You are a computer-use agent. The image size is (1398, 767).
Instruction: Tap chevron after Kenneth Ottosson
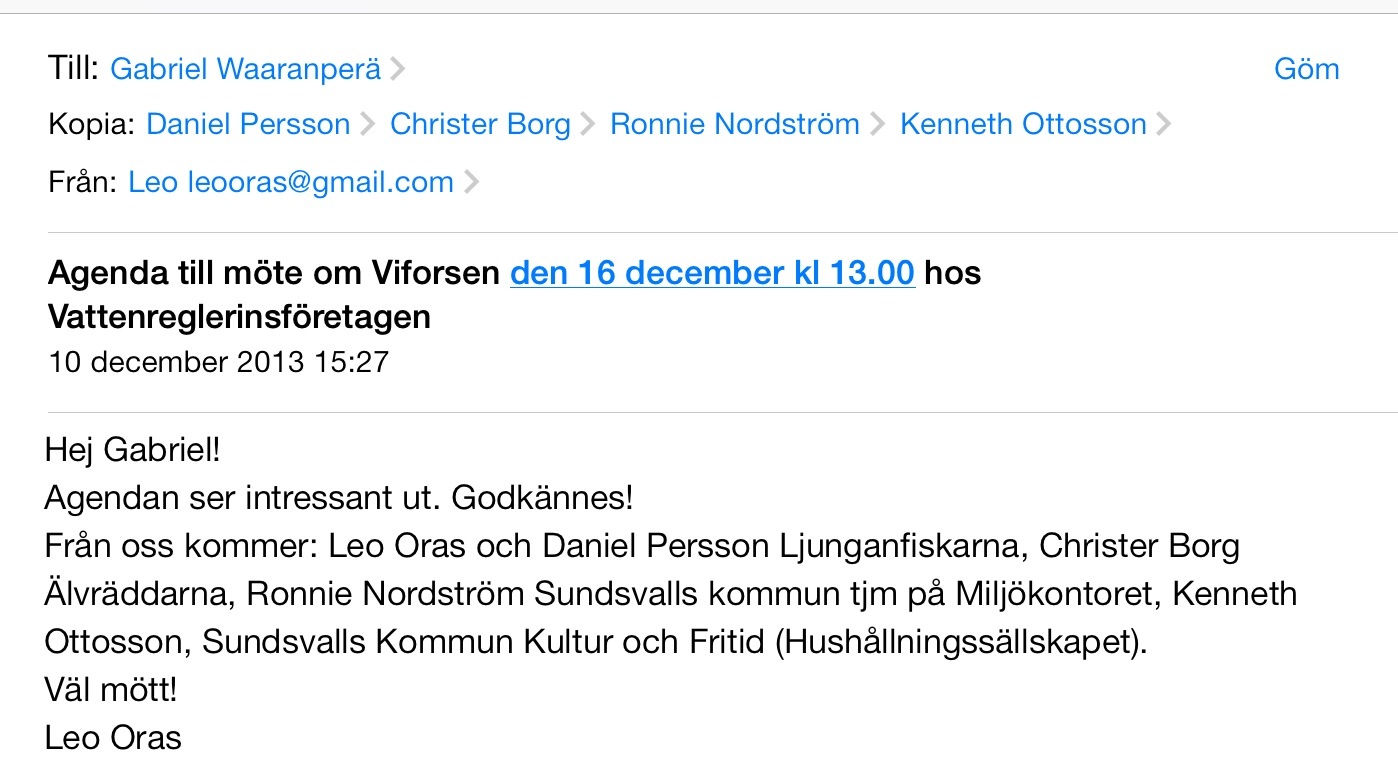[x=1163, y=125]
